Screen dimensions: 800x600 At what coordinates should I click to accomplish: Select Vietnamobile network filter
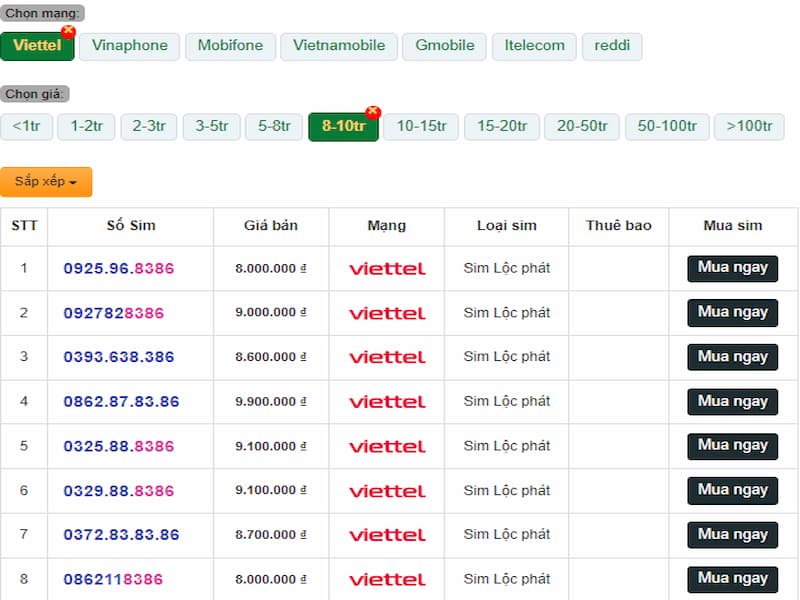coord(339,46)
